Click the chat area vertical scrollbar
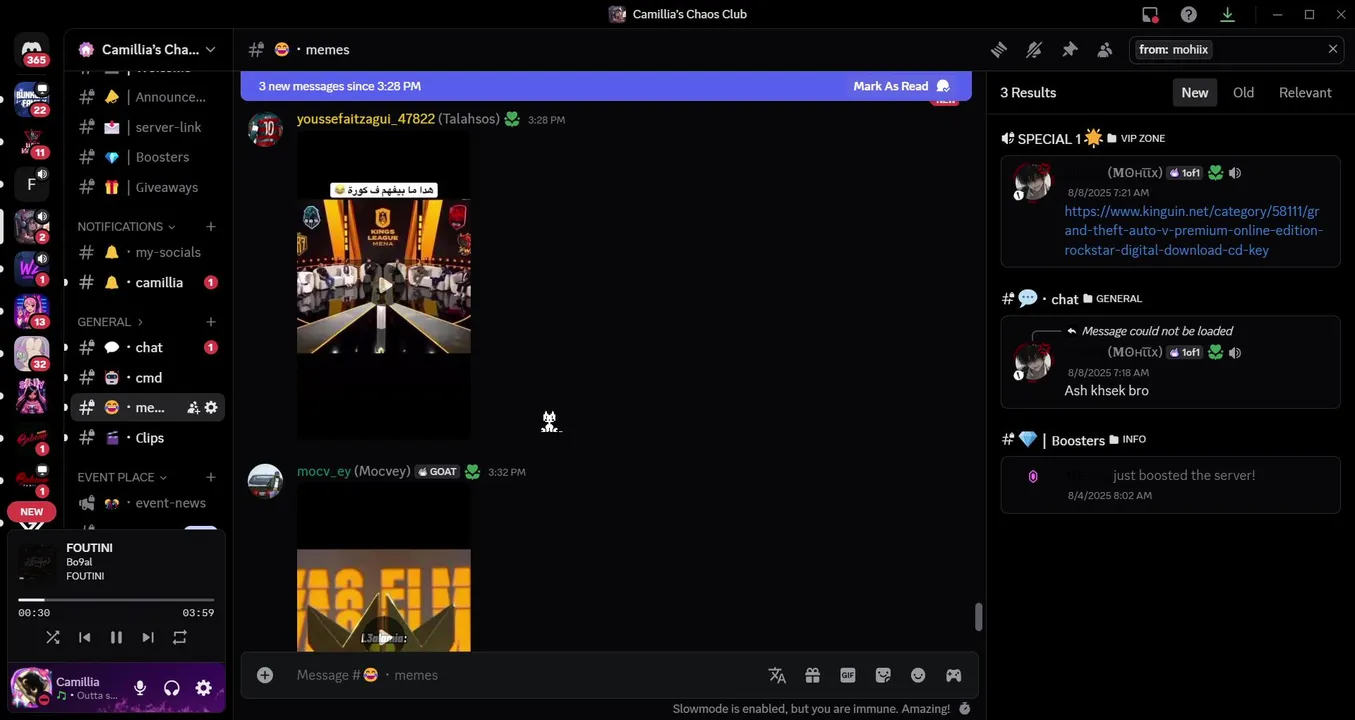The image size is (1355, 720). [978, 617]
